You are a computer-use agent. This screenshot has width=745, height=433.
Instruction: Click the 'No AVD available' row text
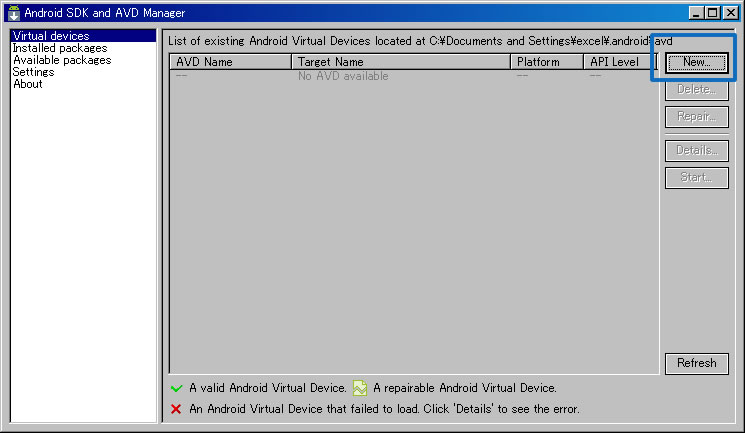point(343,76)
